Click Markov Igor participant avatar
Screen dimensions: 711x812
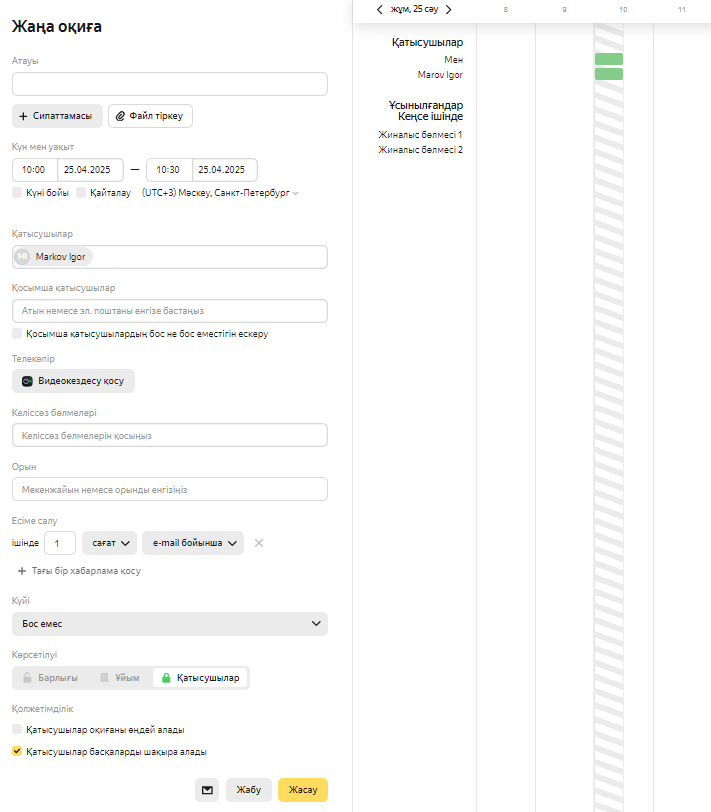[23, 257]
